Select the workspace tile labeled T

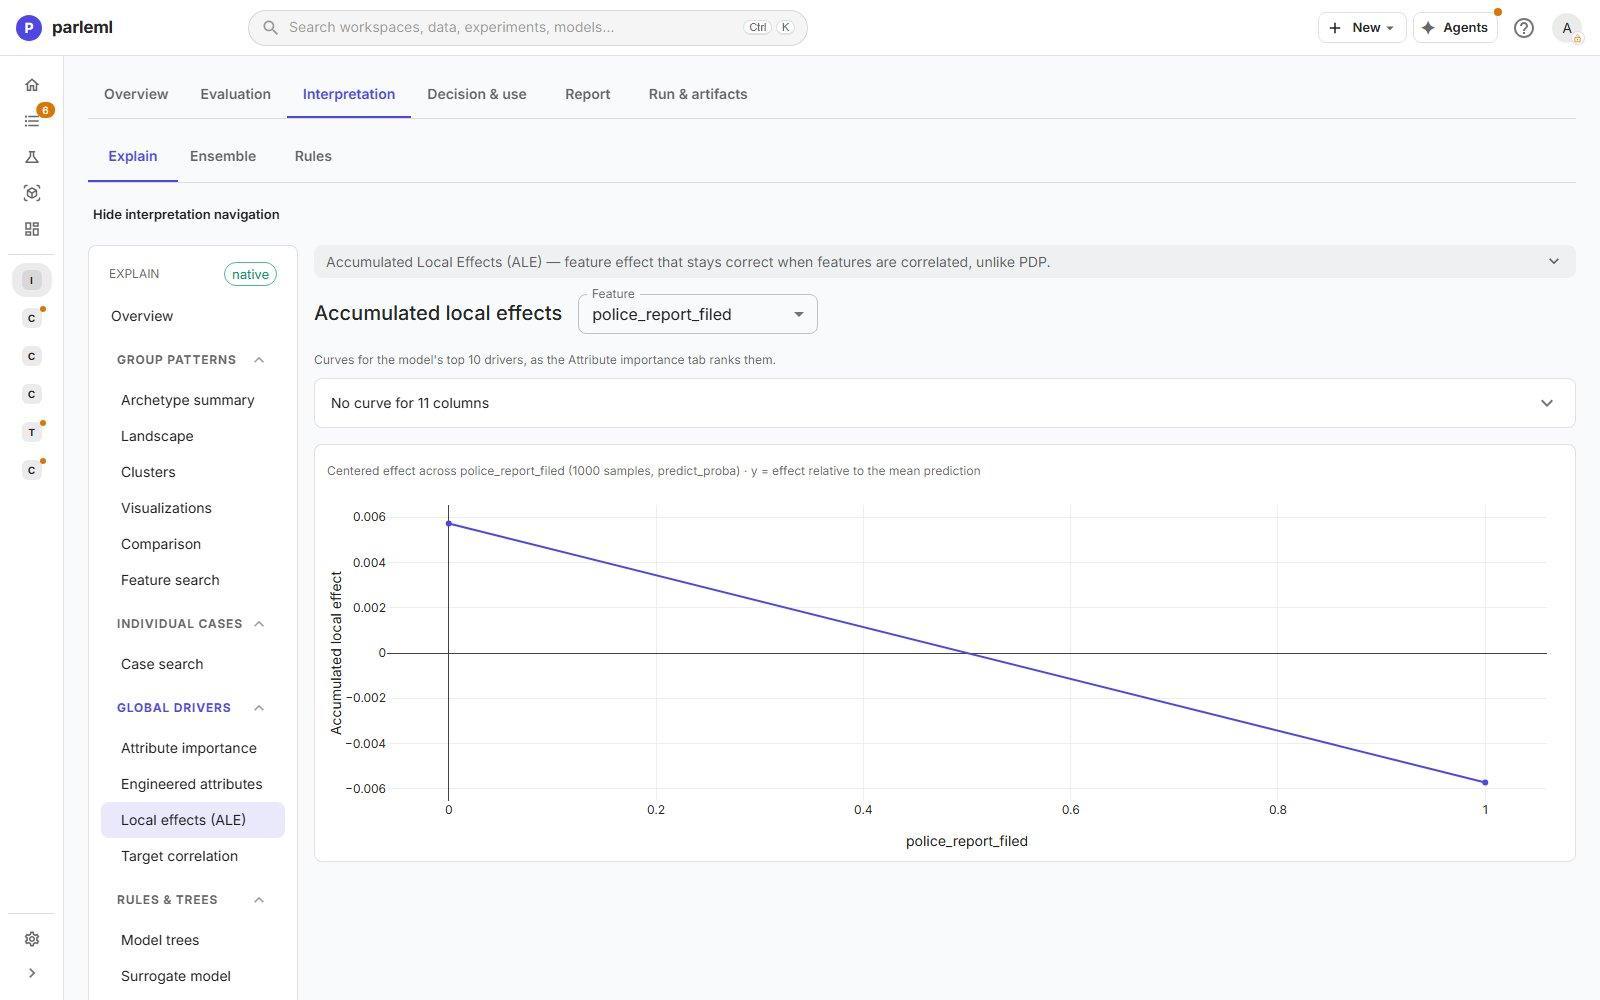pyautogui.click(x=32, y=432)
